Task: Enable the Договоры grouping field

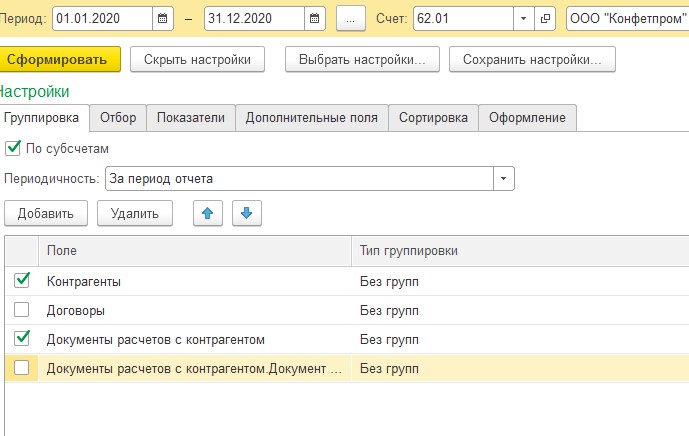Action: point(22,310)
